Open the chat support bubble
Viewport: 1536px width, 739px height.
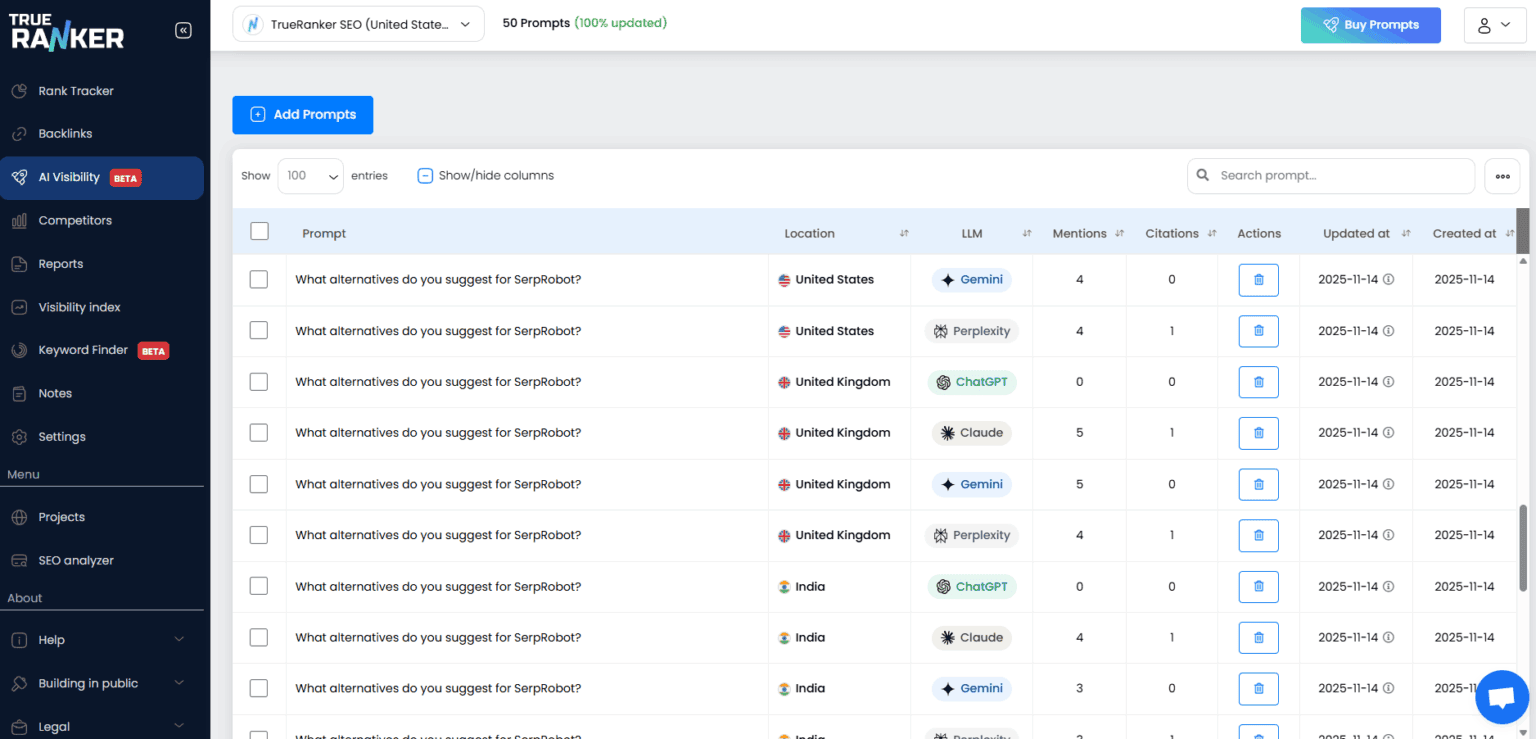tap(1501, 697)
